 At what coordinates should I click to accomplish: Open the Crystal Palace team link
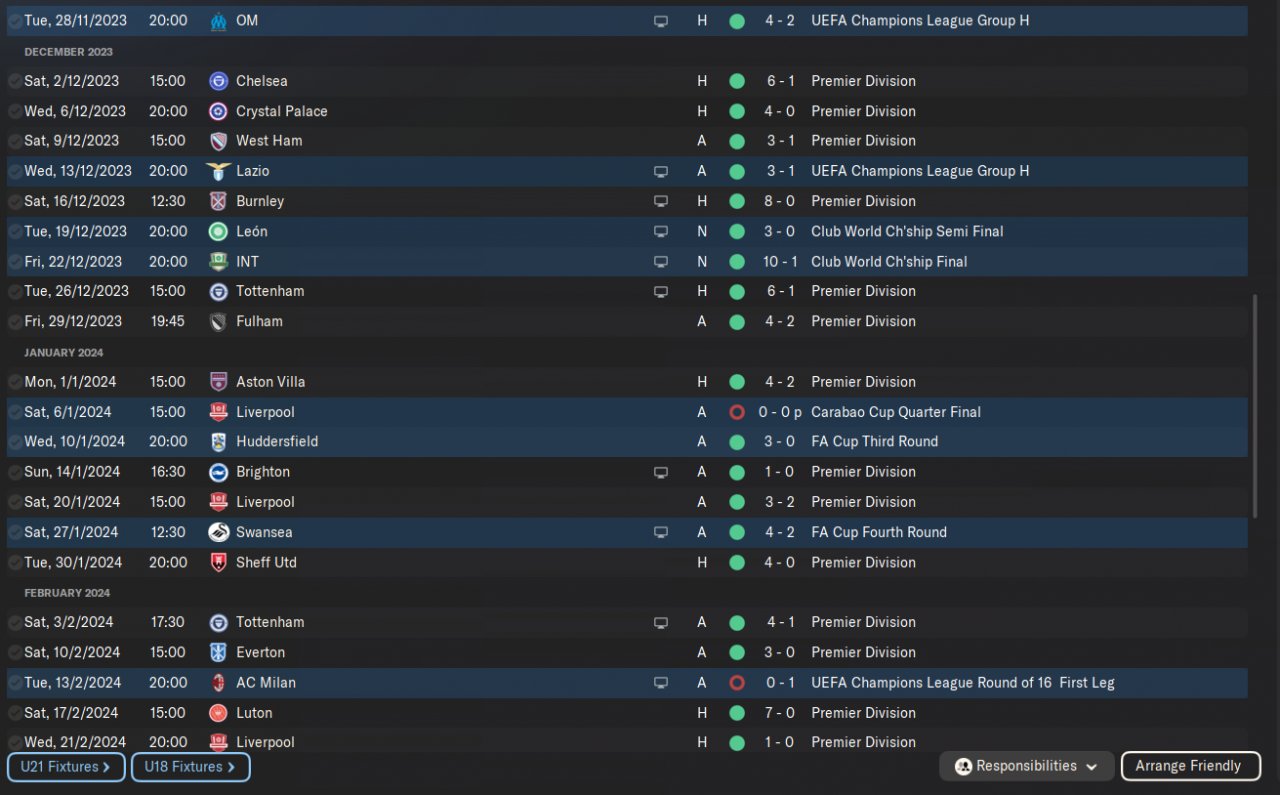[281, 111]
